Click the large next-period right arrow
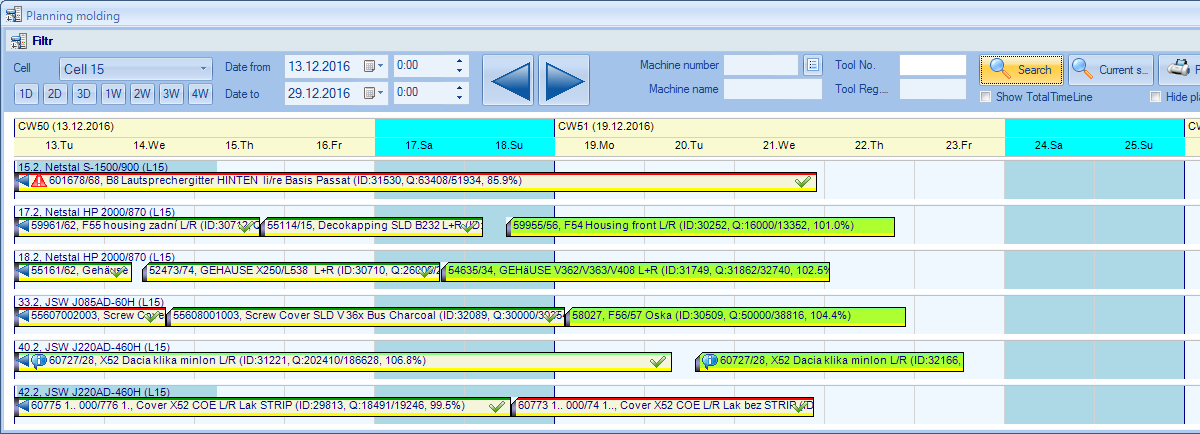 (x=564, y=80)
